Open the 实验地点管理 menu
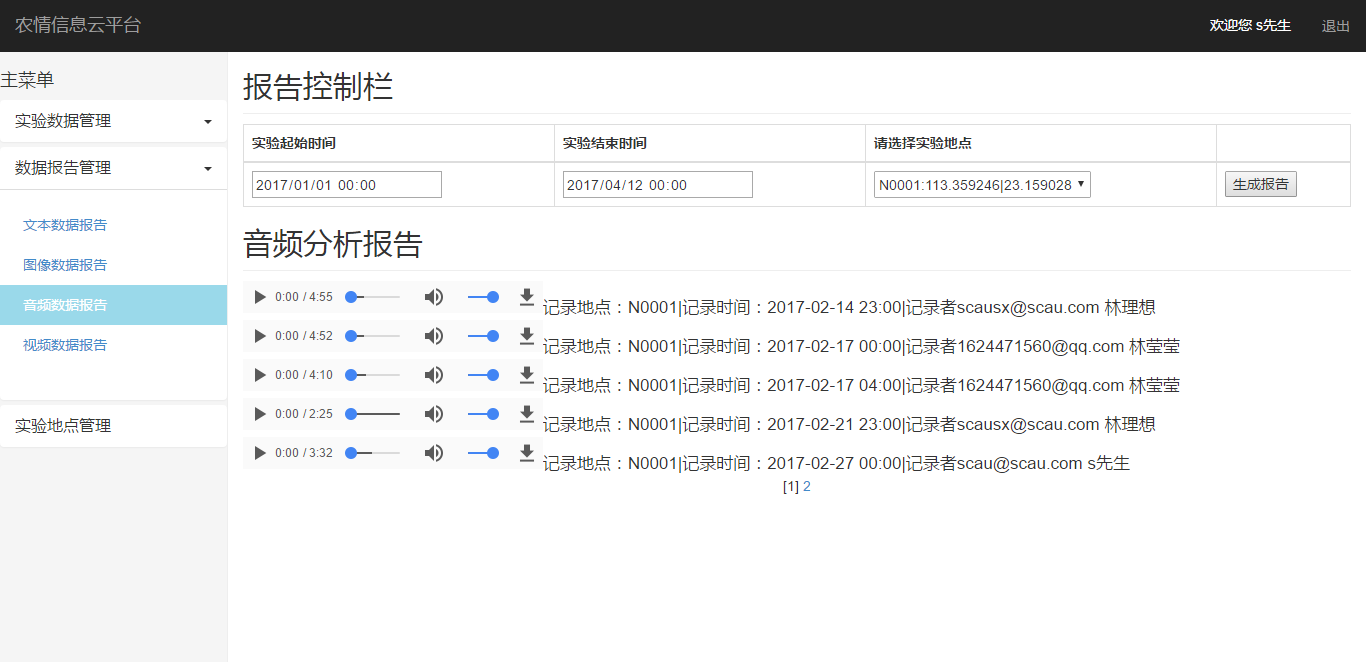The width and height of the screenshot is (1366, 662). (x=113, y=426)
